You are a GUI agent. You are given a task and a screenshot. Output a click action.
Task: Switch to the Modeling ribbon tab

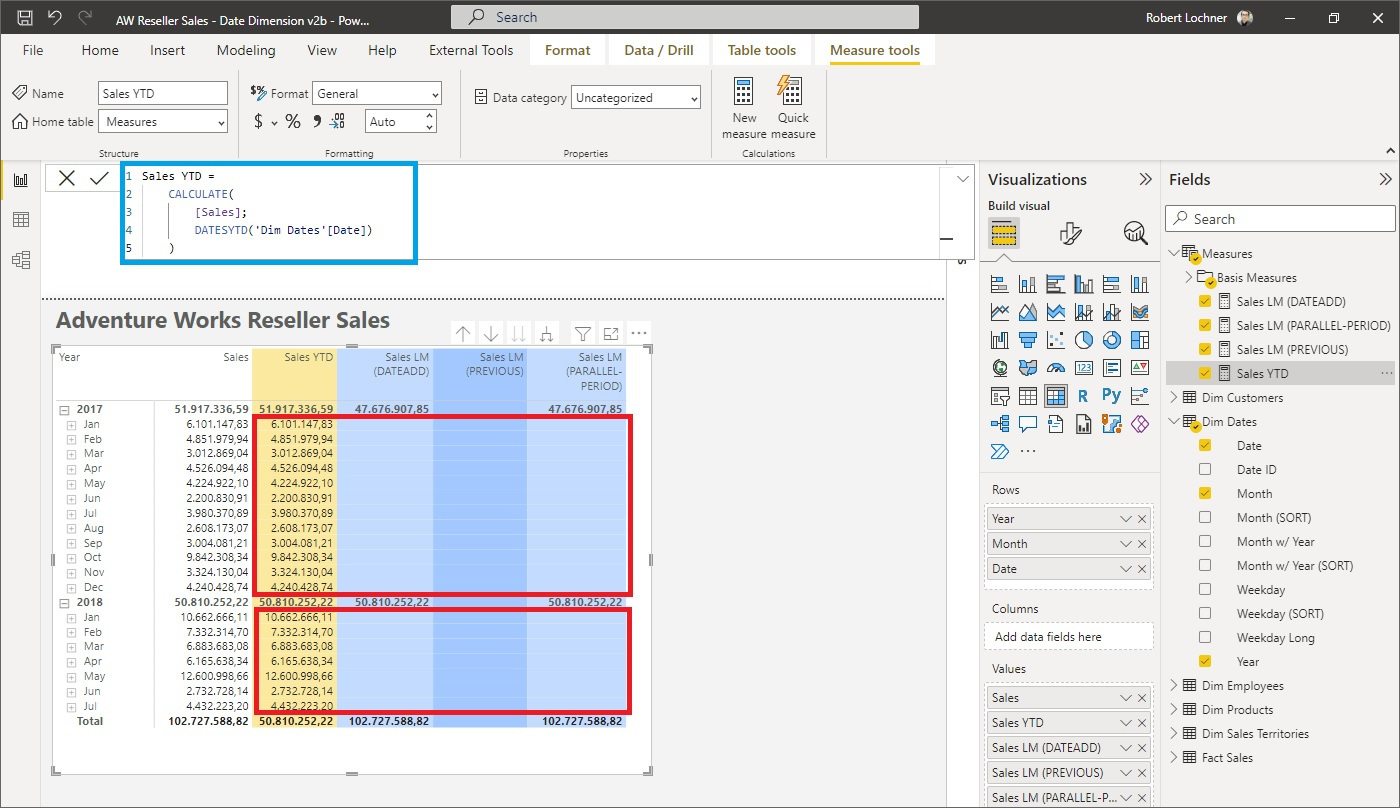pyautogui.click(x=246, y=49)
